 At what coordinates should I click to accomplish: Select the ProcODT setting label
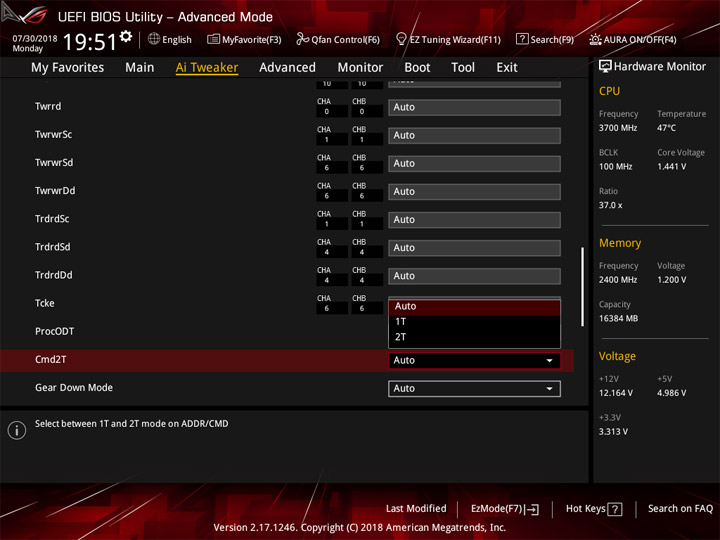[x=54, y=332]
